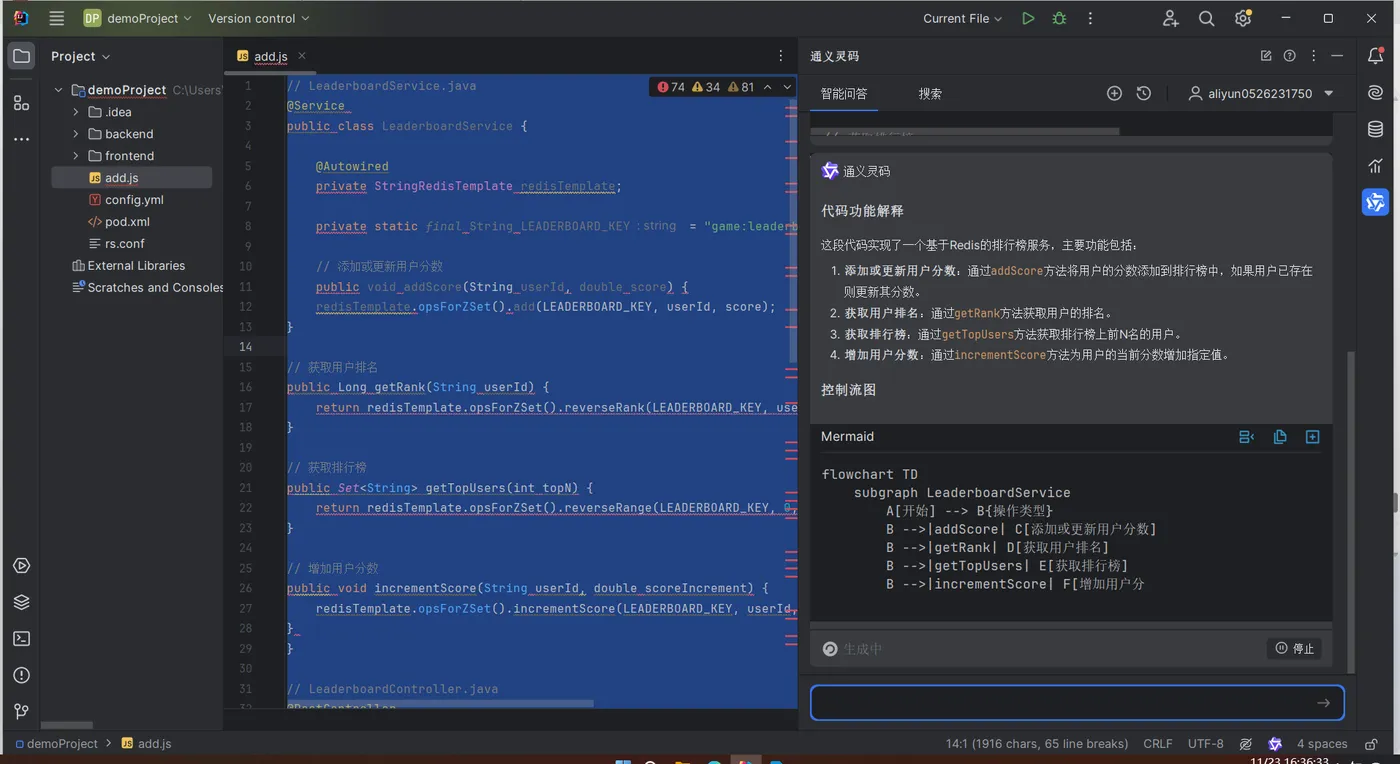Screen dimensions: 1400x764
Task: Open help question-mark icon in Tongyi panel
Action: coord(1290,56)
